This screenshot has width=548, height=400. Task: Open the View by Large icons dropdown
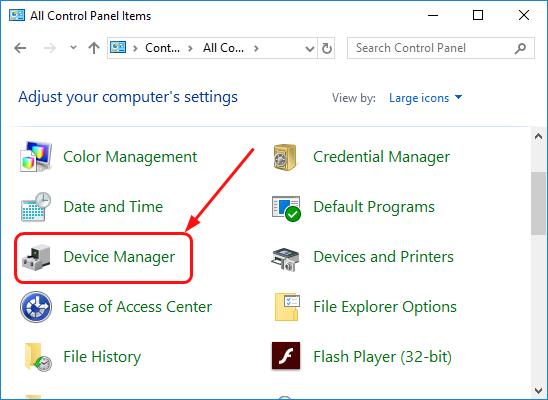(425, 98)
